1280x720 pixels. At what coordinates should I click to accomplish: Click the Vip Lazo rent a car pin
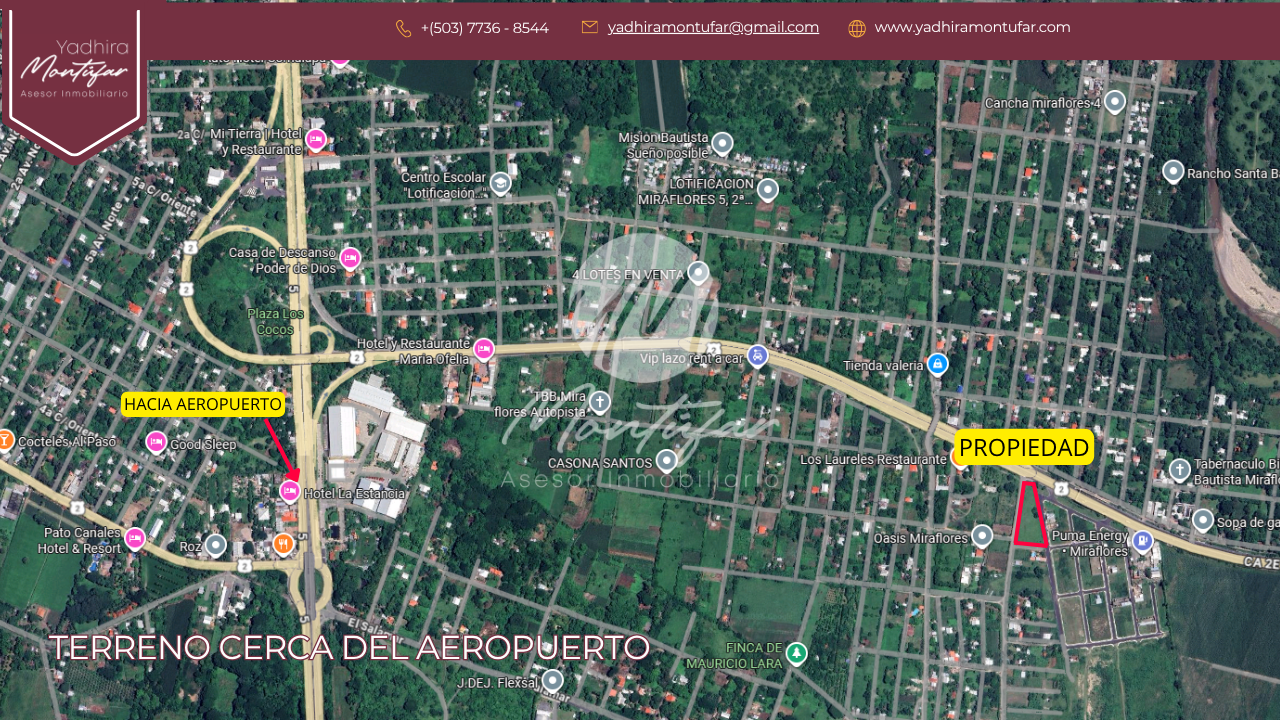point(758,355)
